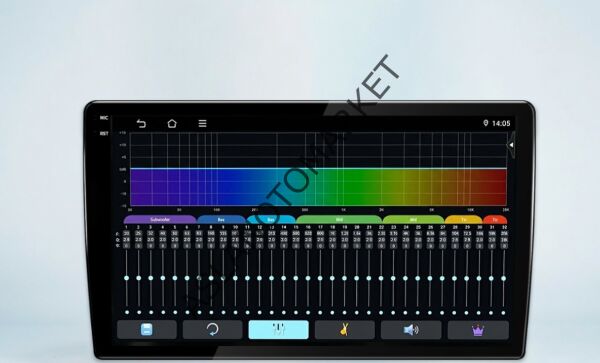Select the green Mid band tab
This screenshot has height=363, width=600.
tap(339, 220)
